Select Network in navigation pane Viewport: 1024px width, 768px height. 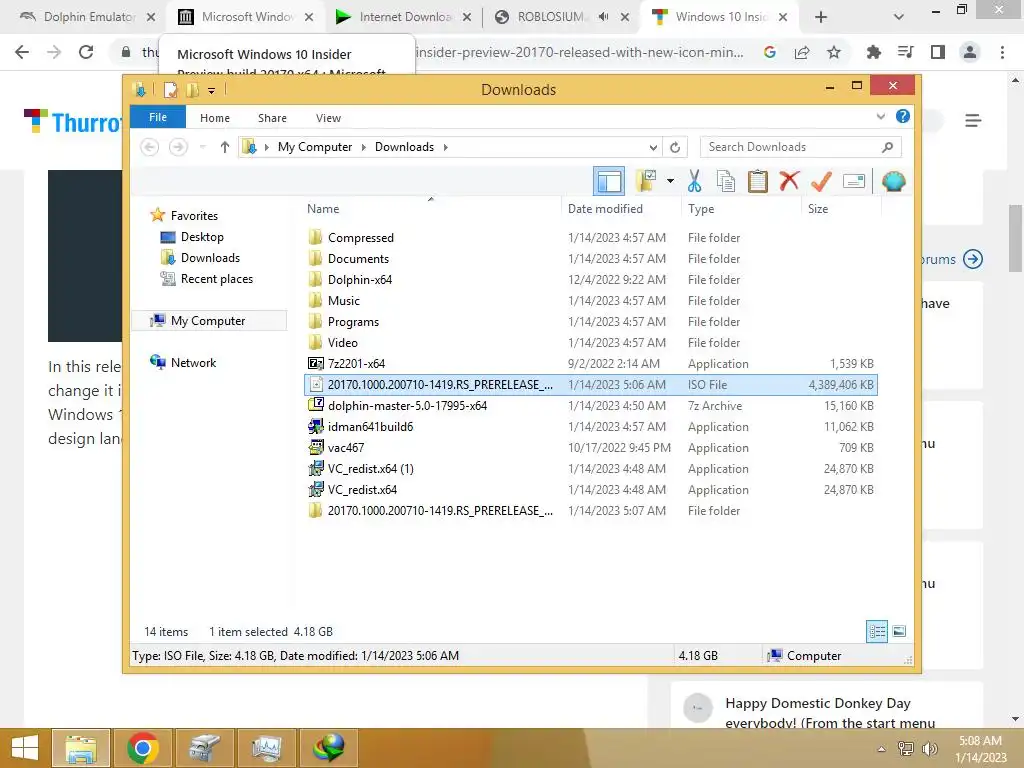click(x=193, y=362)
